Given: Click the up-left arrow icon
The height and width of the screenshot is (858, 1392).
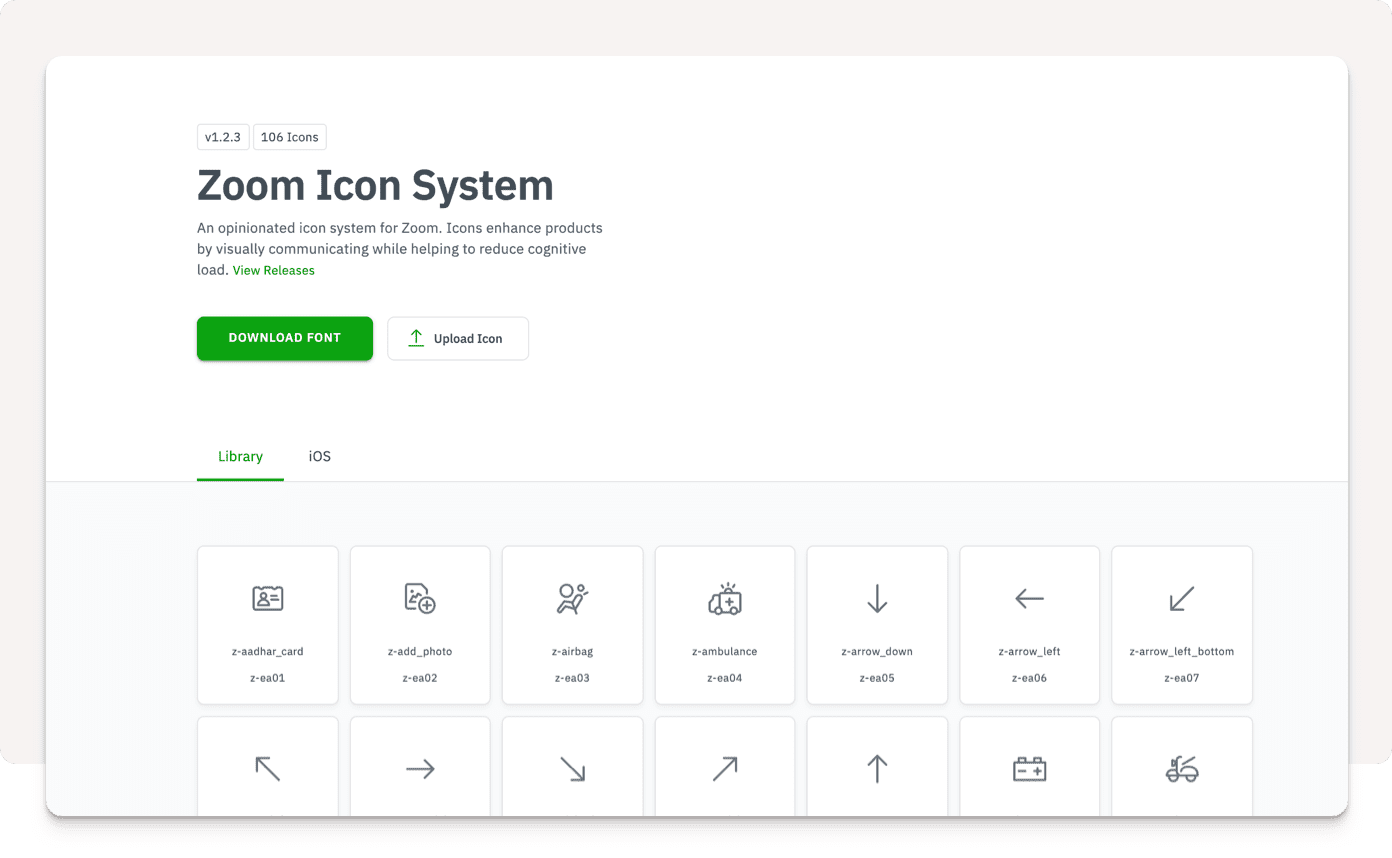Looking at the screenshot, I should coord(267,768).
